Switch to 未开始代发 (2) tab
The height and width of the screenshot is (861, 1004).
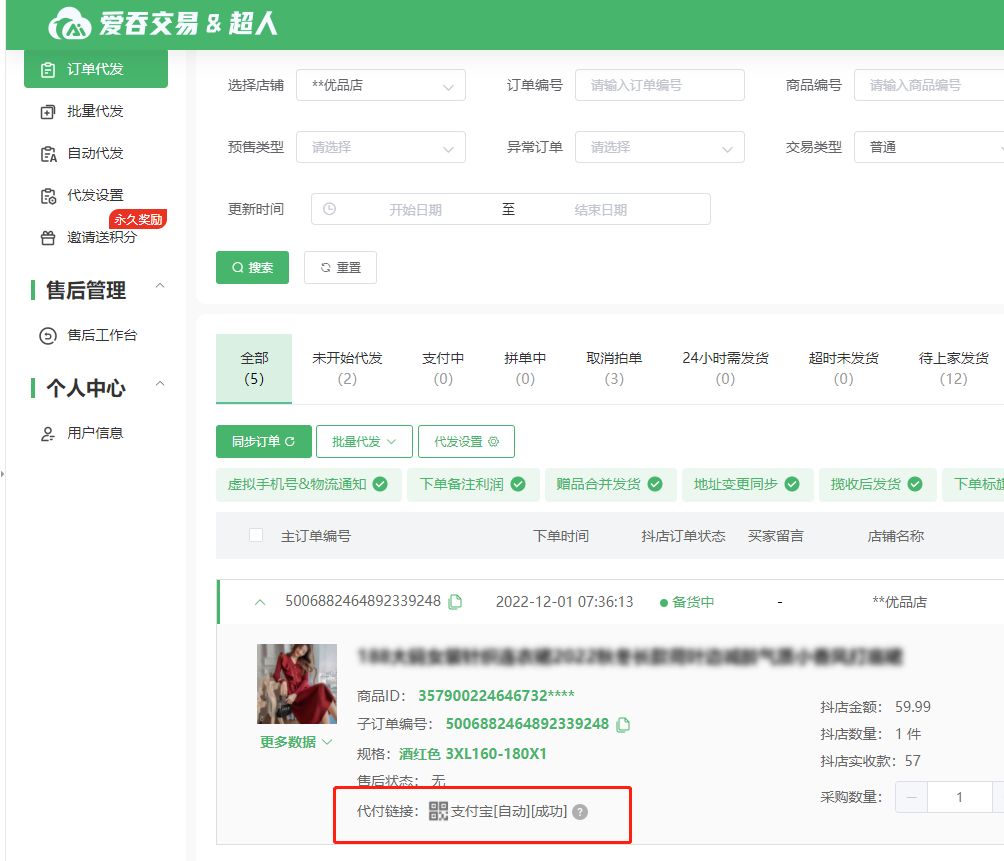coord(347,369)
